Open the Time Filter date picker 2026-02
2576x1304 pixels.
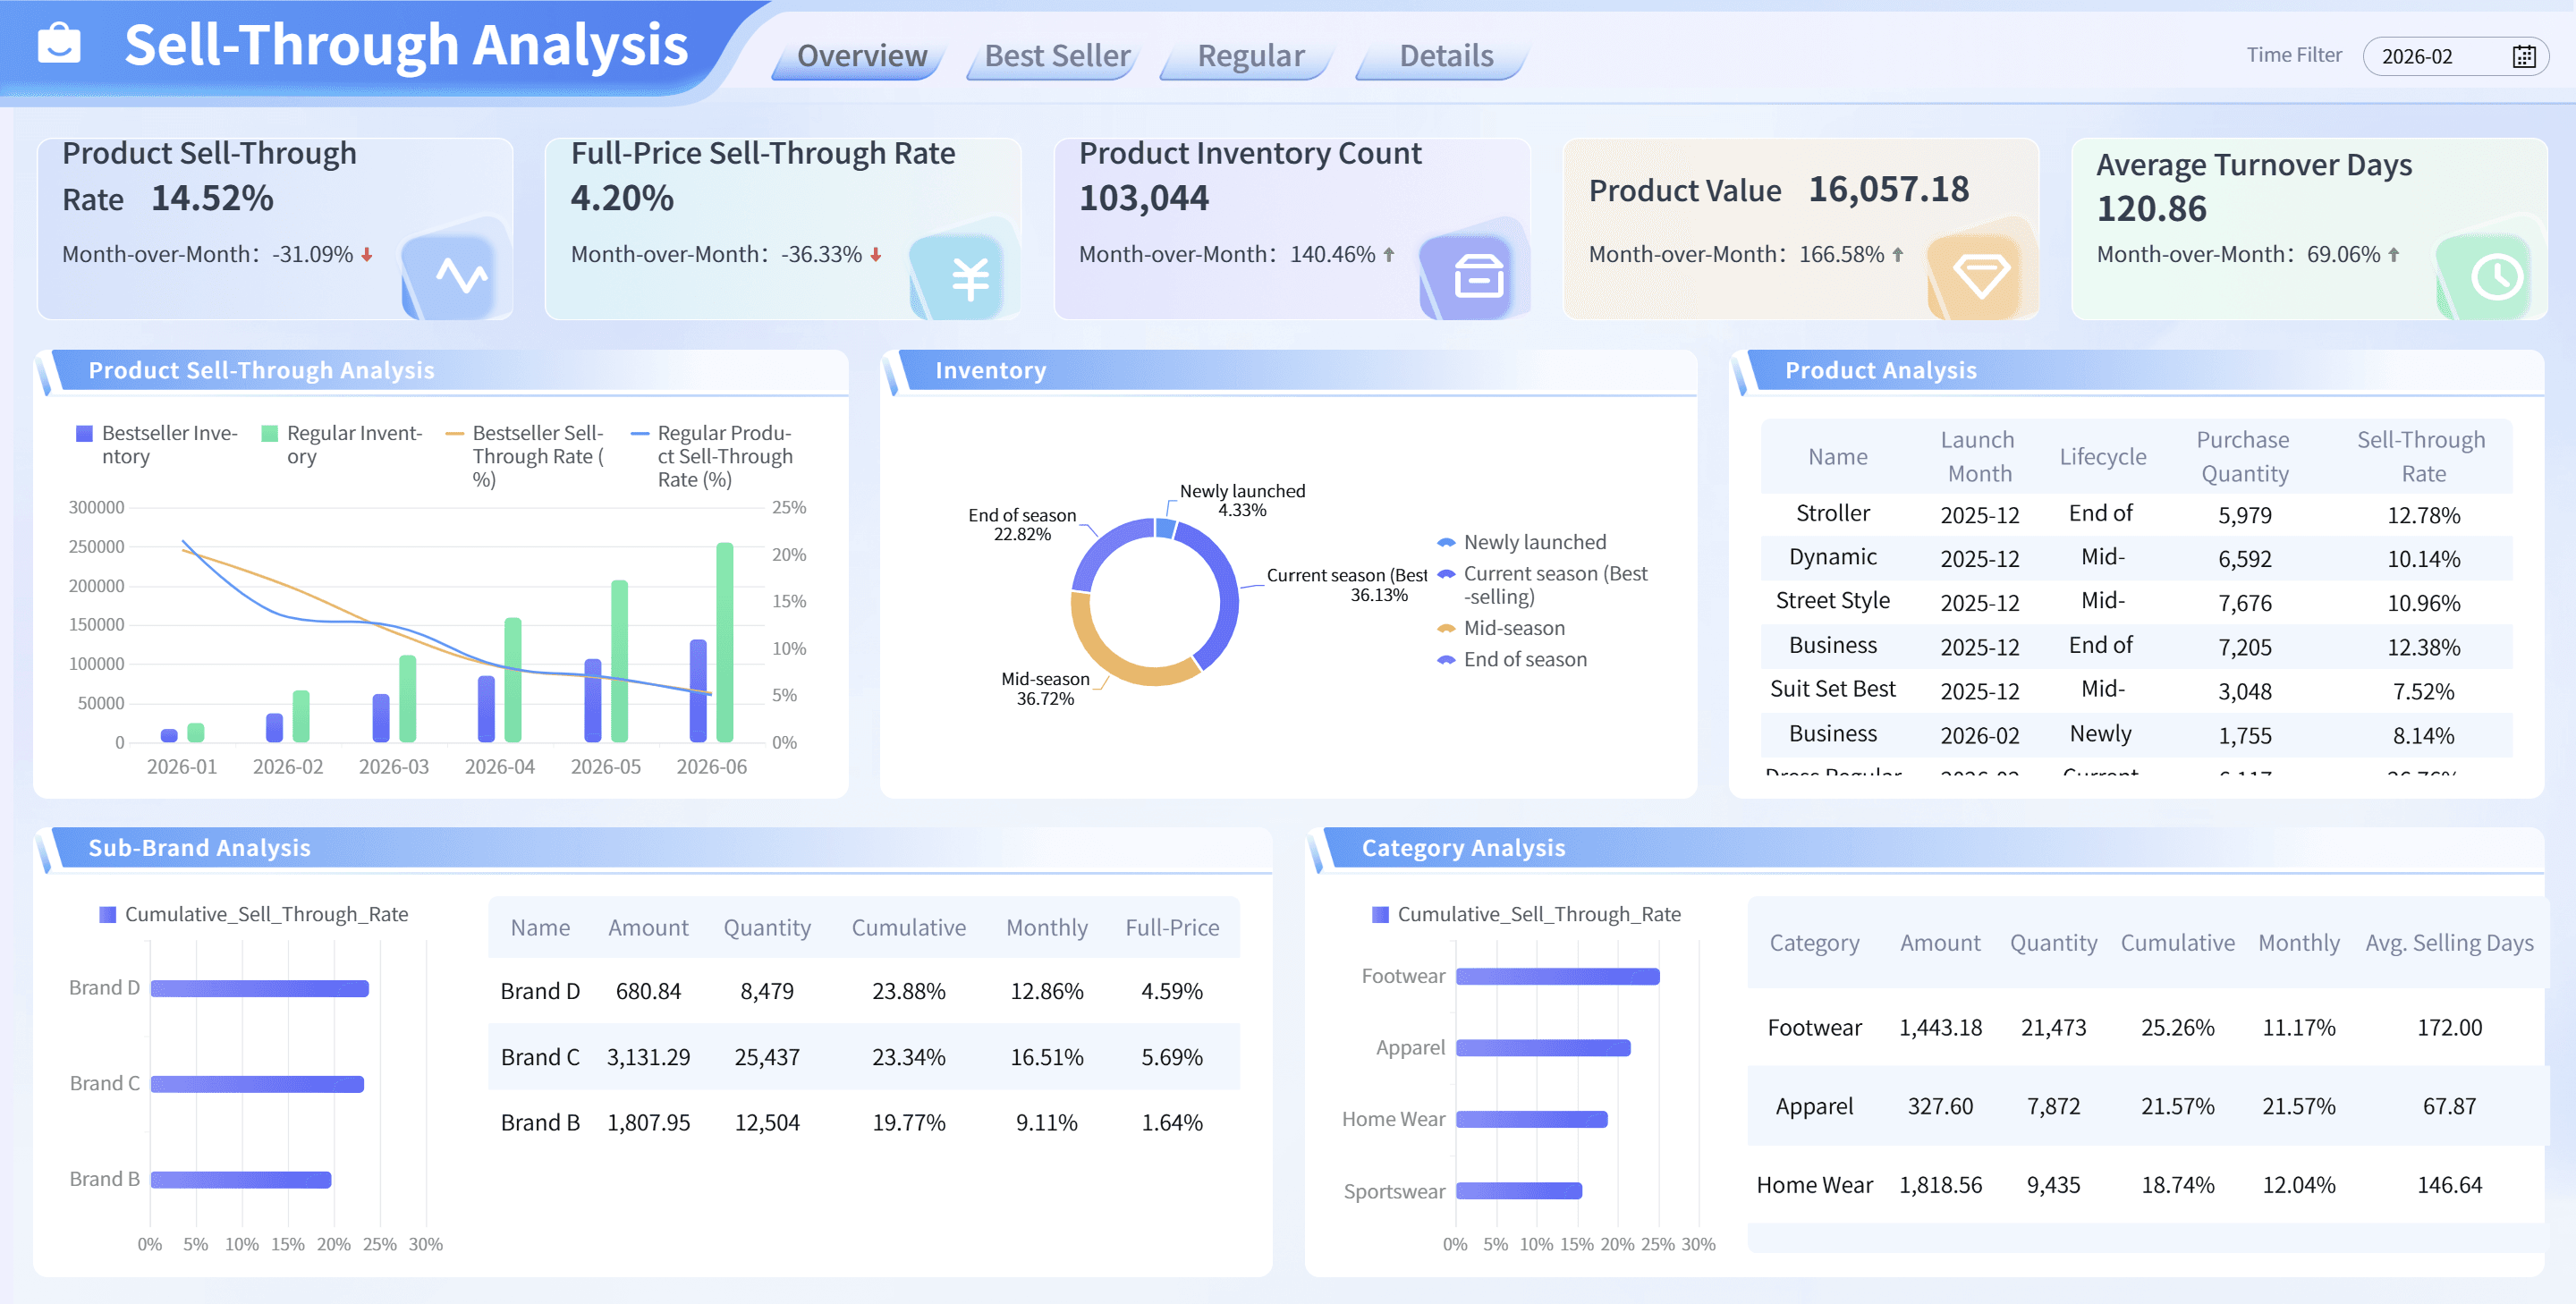[2455, 56]
